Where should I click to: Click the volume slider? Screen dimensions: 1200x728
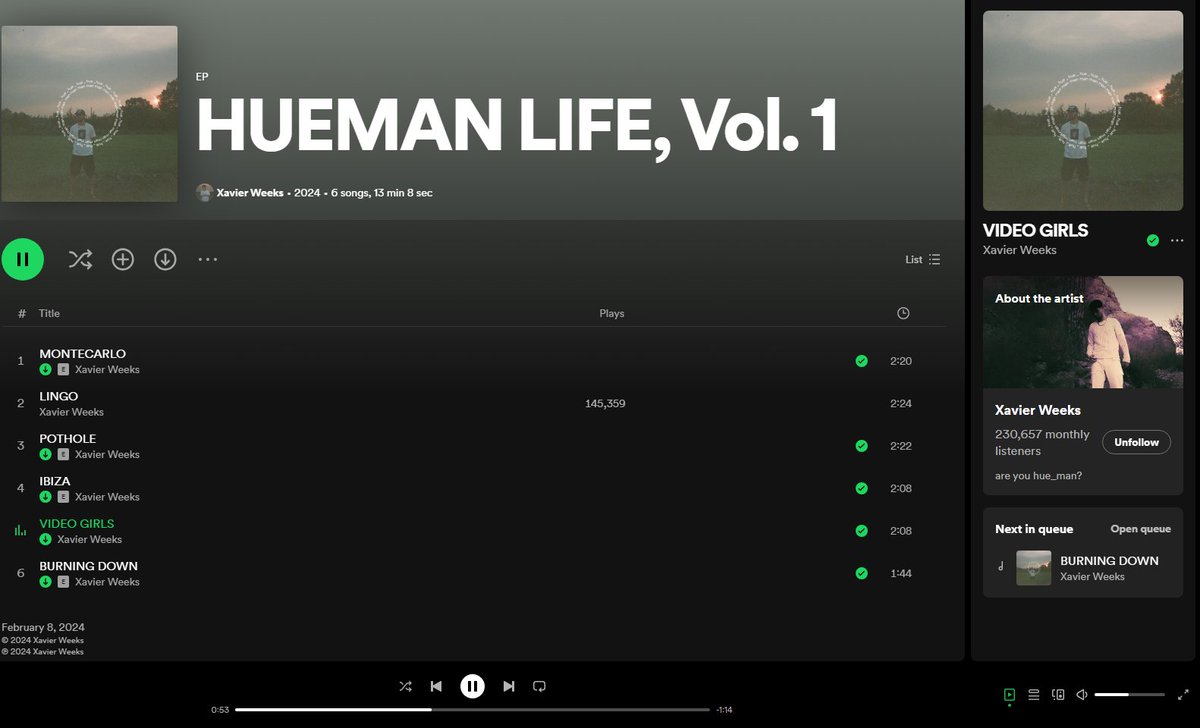[x=1130, y=694]
